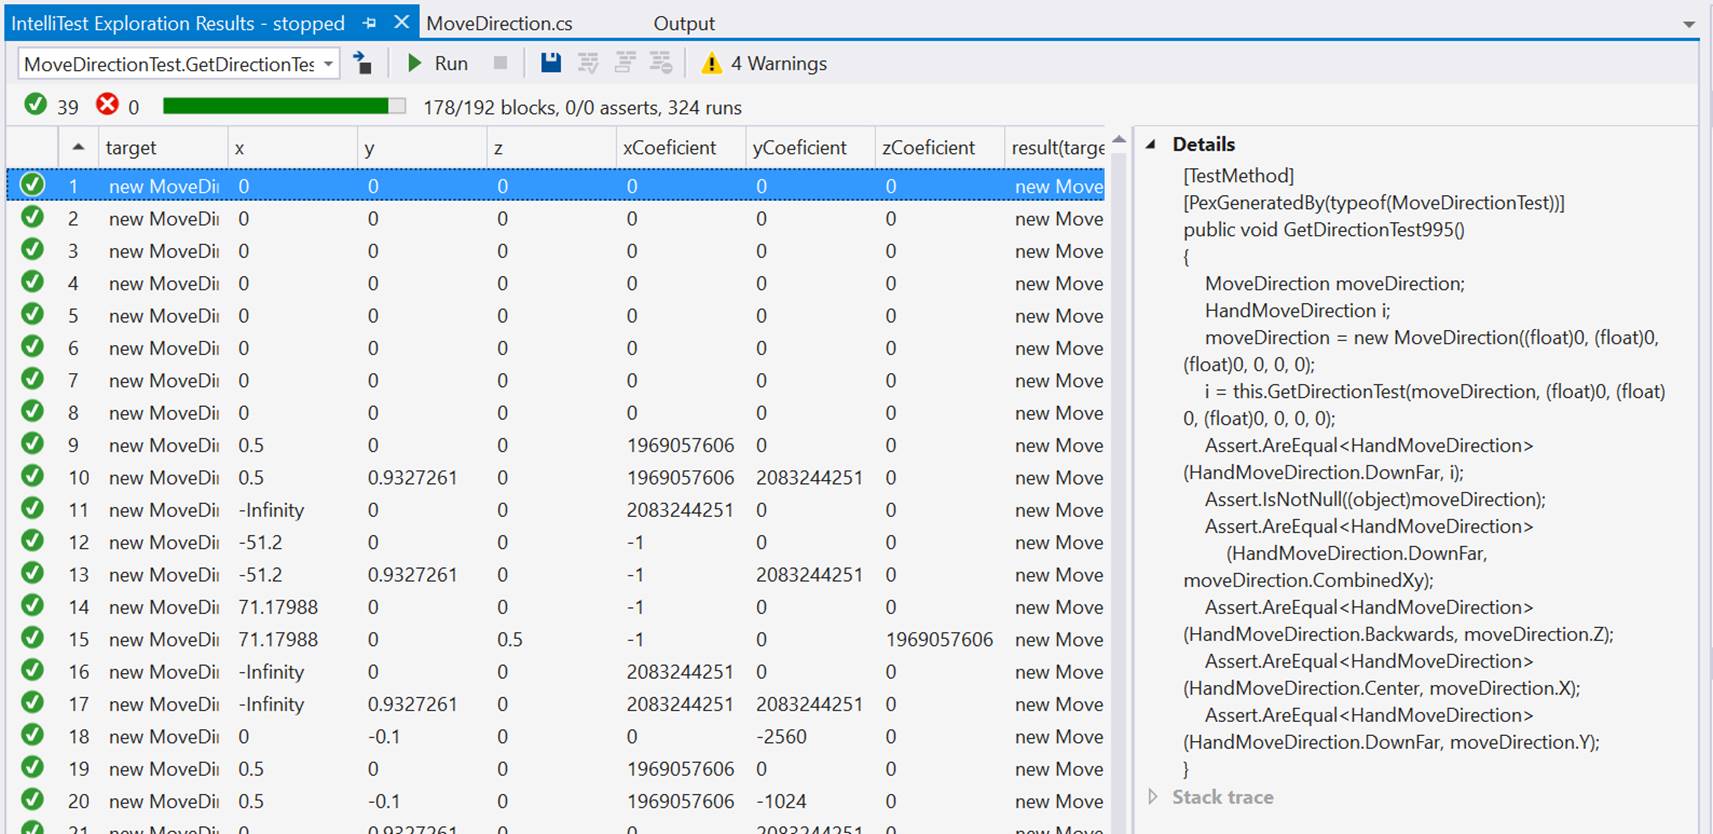Click the Allow toolbar icon, middle of three

[625, 63]
